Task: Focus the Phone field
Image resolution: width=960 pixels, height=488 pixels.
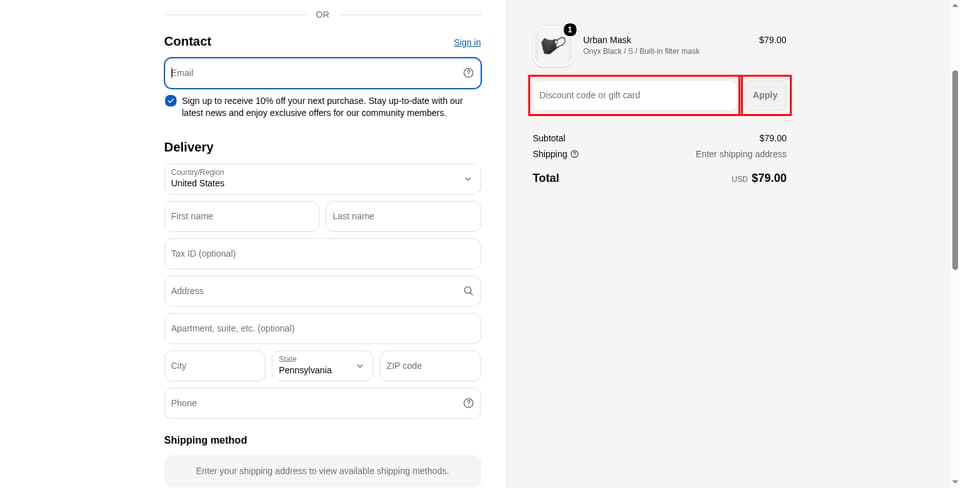Action: tap(323, 403)
